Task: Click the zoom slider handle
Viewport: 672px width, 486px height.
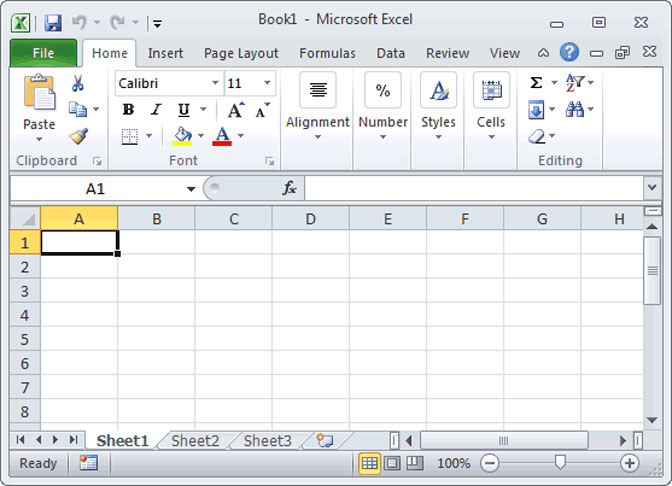Action: 560,462
